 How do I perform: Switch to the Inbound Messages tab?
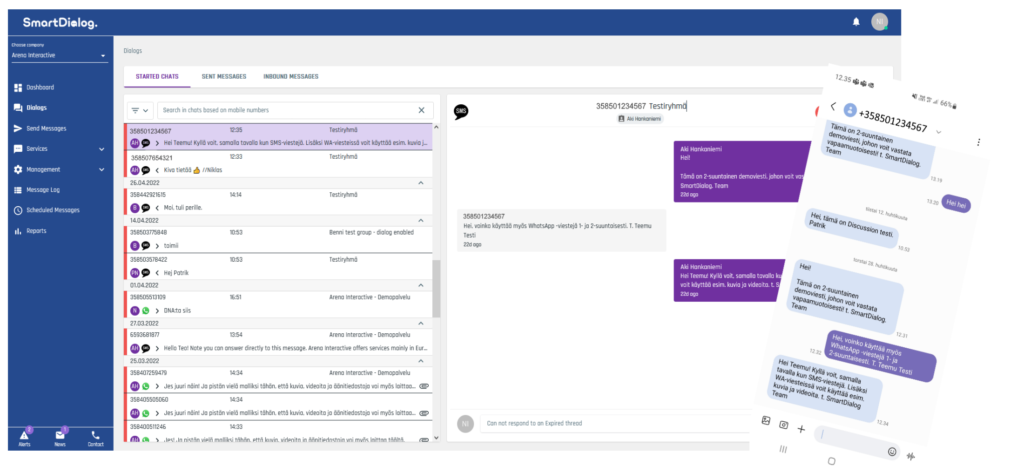click(x=291, y=76)
